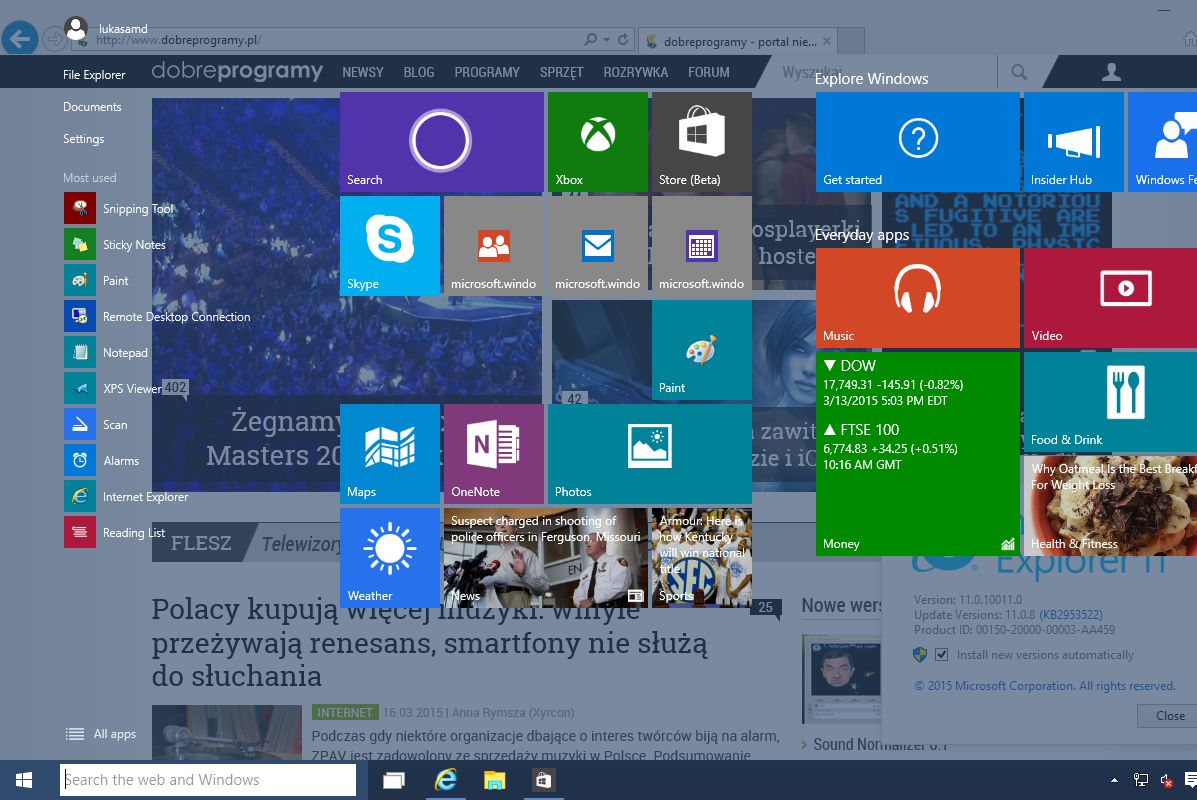Open File Explorer in Start menu

point(94,74)
